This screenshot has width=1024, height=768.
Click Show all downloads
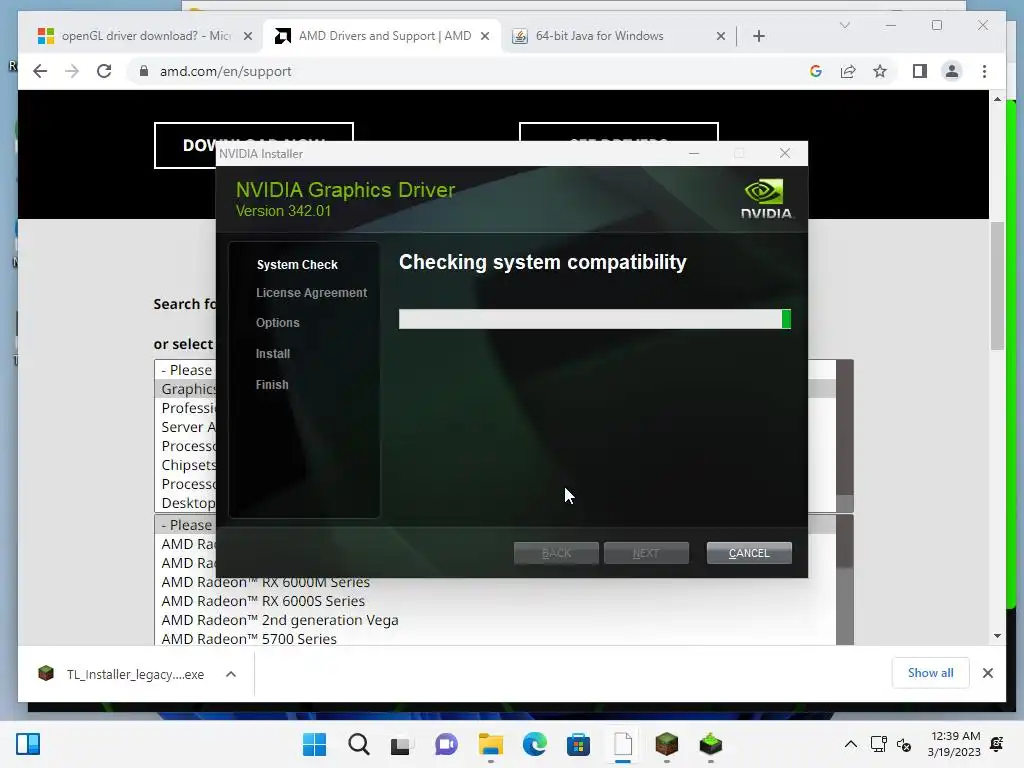(931, 673)
